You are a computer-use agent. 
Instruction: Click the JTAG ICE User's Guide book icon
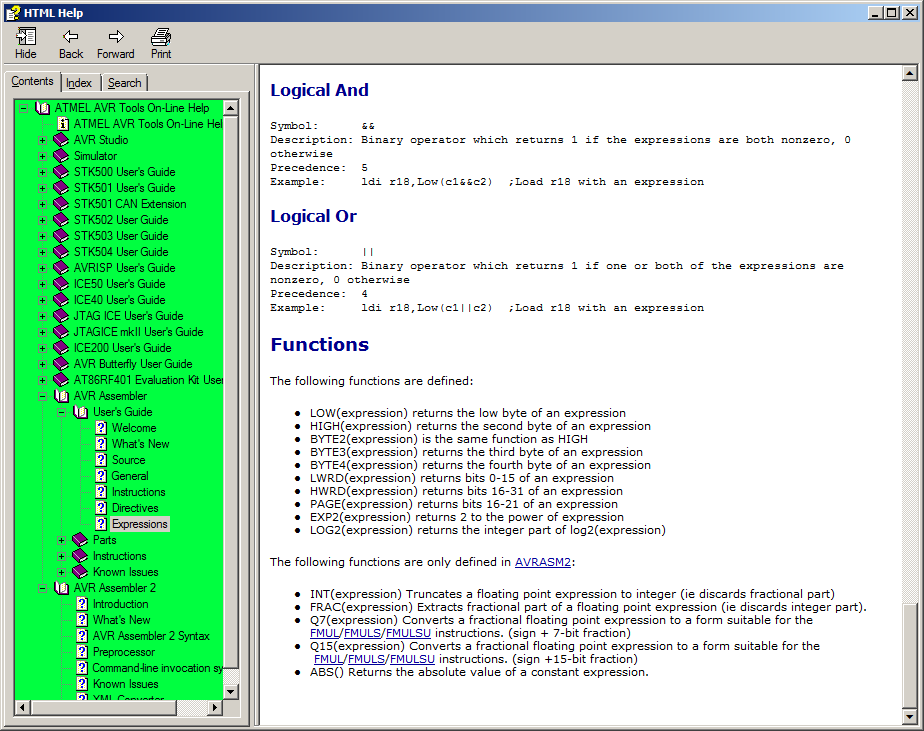coord(61,316)
